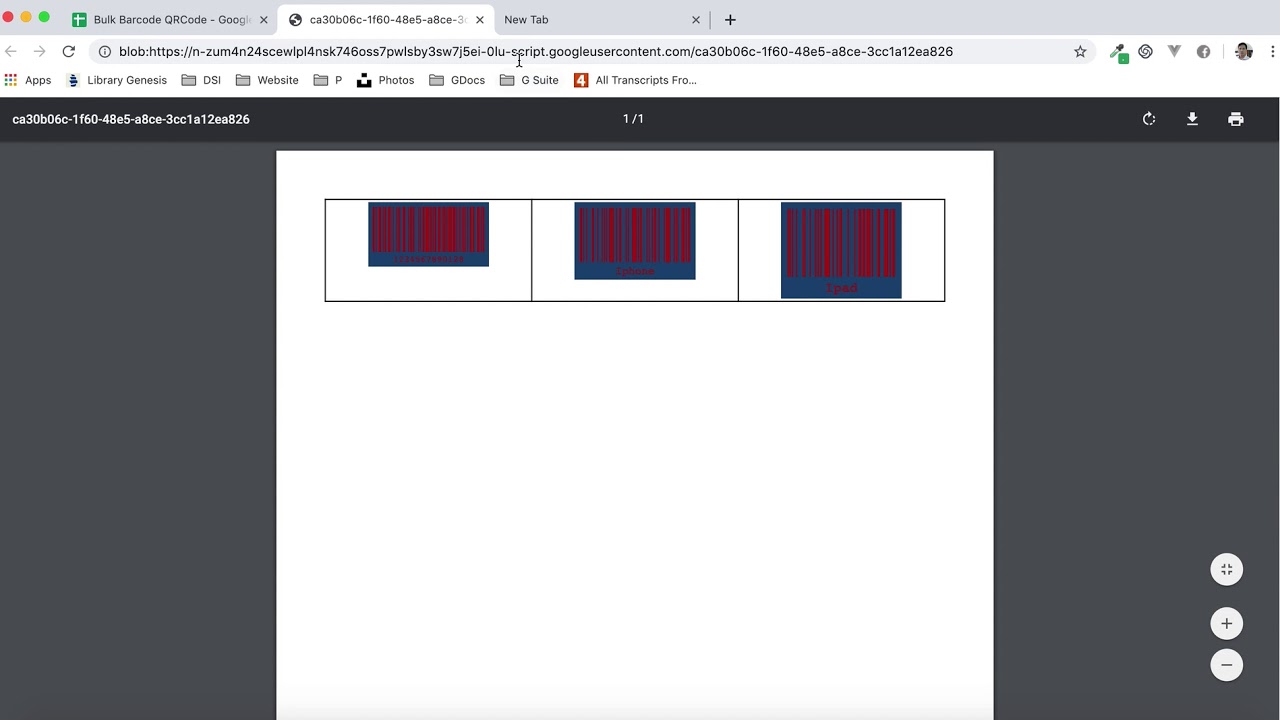
Task: Print the barcode PDF
Action: tap(1236, 119)
